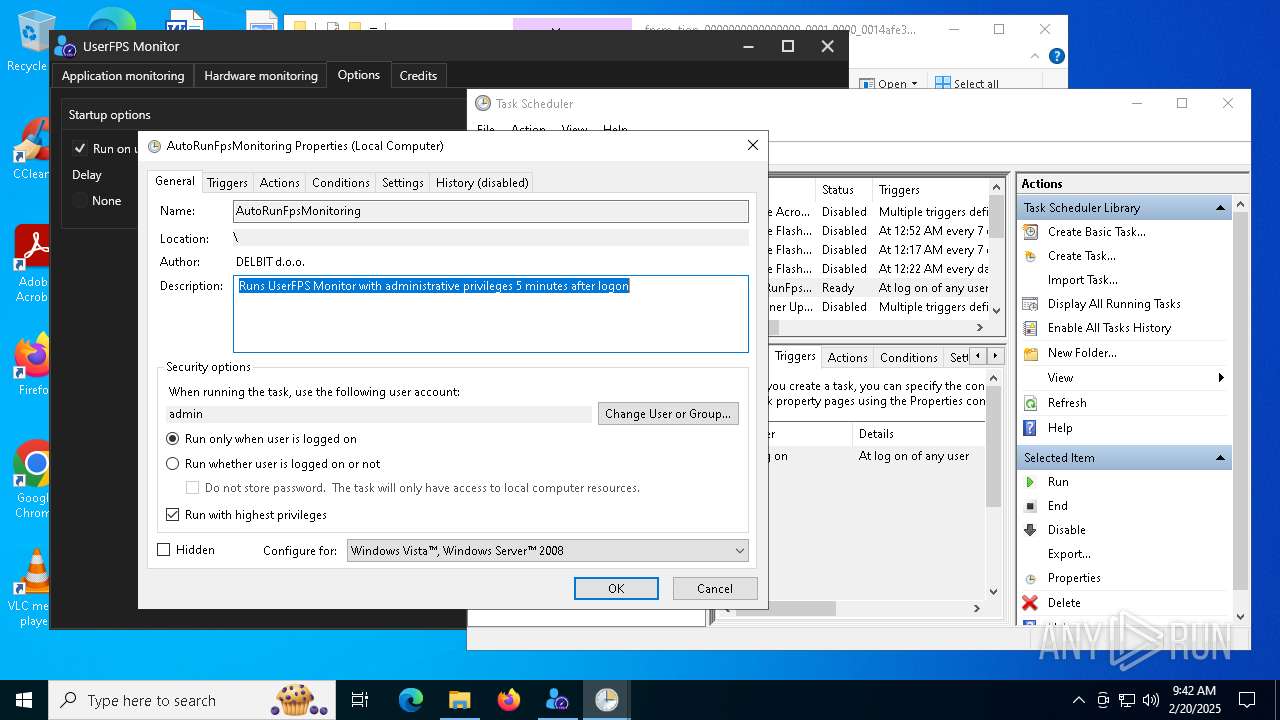Image resolution: width=1280 pixels, height=720 pixels.
Task: Open the Configure for dropdown
Action: point(548,551)
